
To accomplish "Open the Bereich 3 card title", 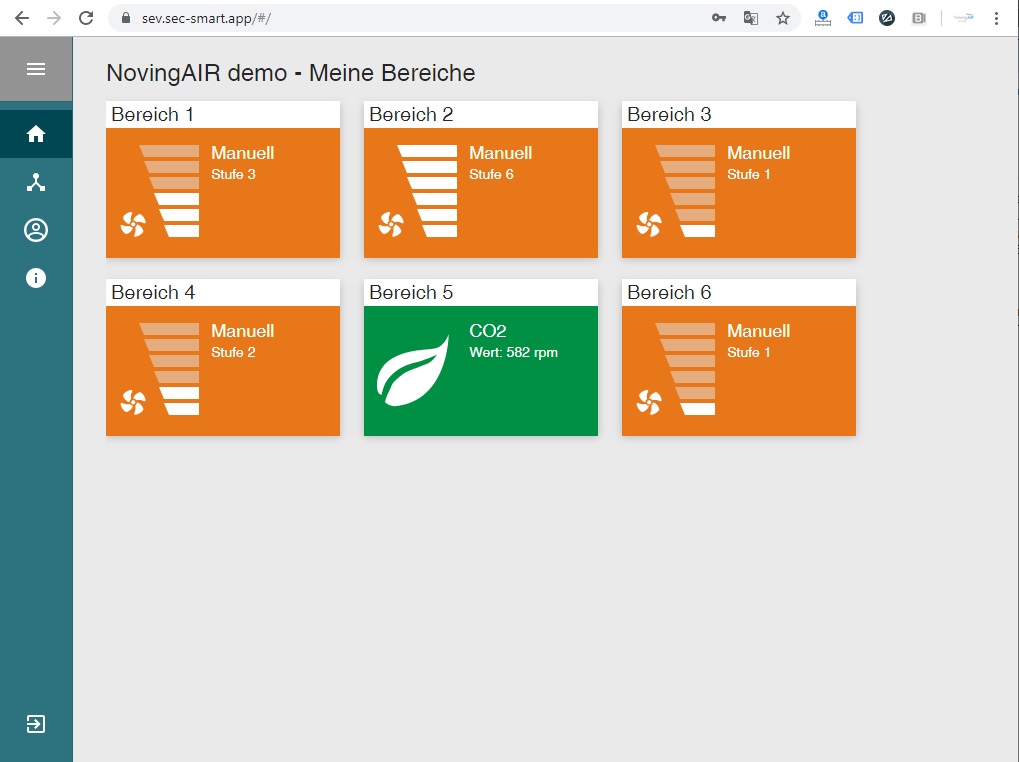I will point(669,114).
